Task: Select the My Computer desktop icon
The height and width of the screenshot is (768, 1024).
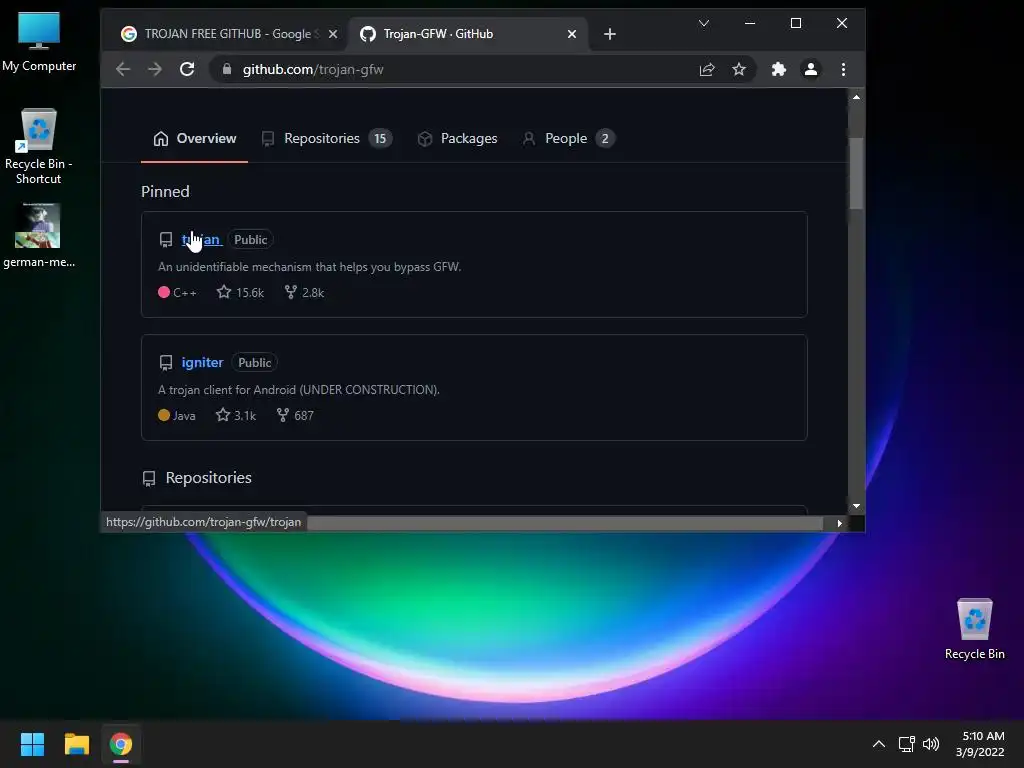Action: tap(39, 42)
